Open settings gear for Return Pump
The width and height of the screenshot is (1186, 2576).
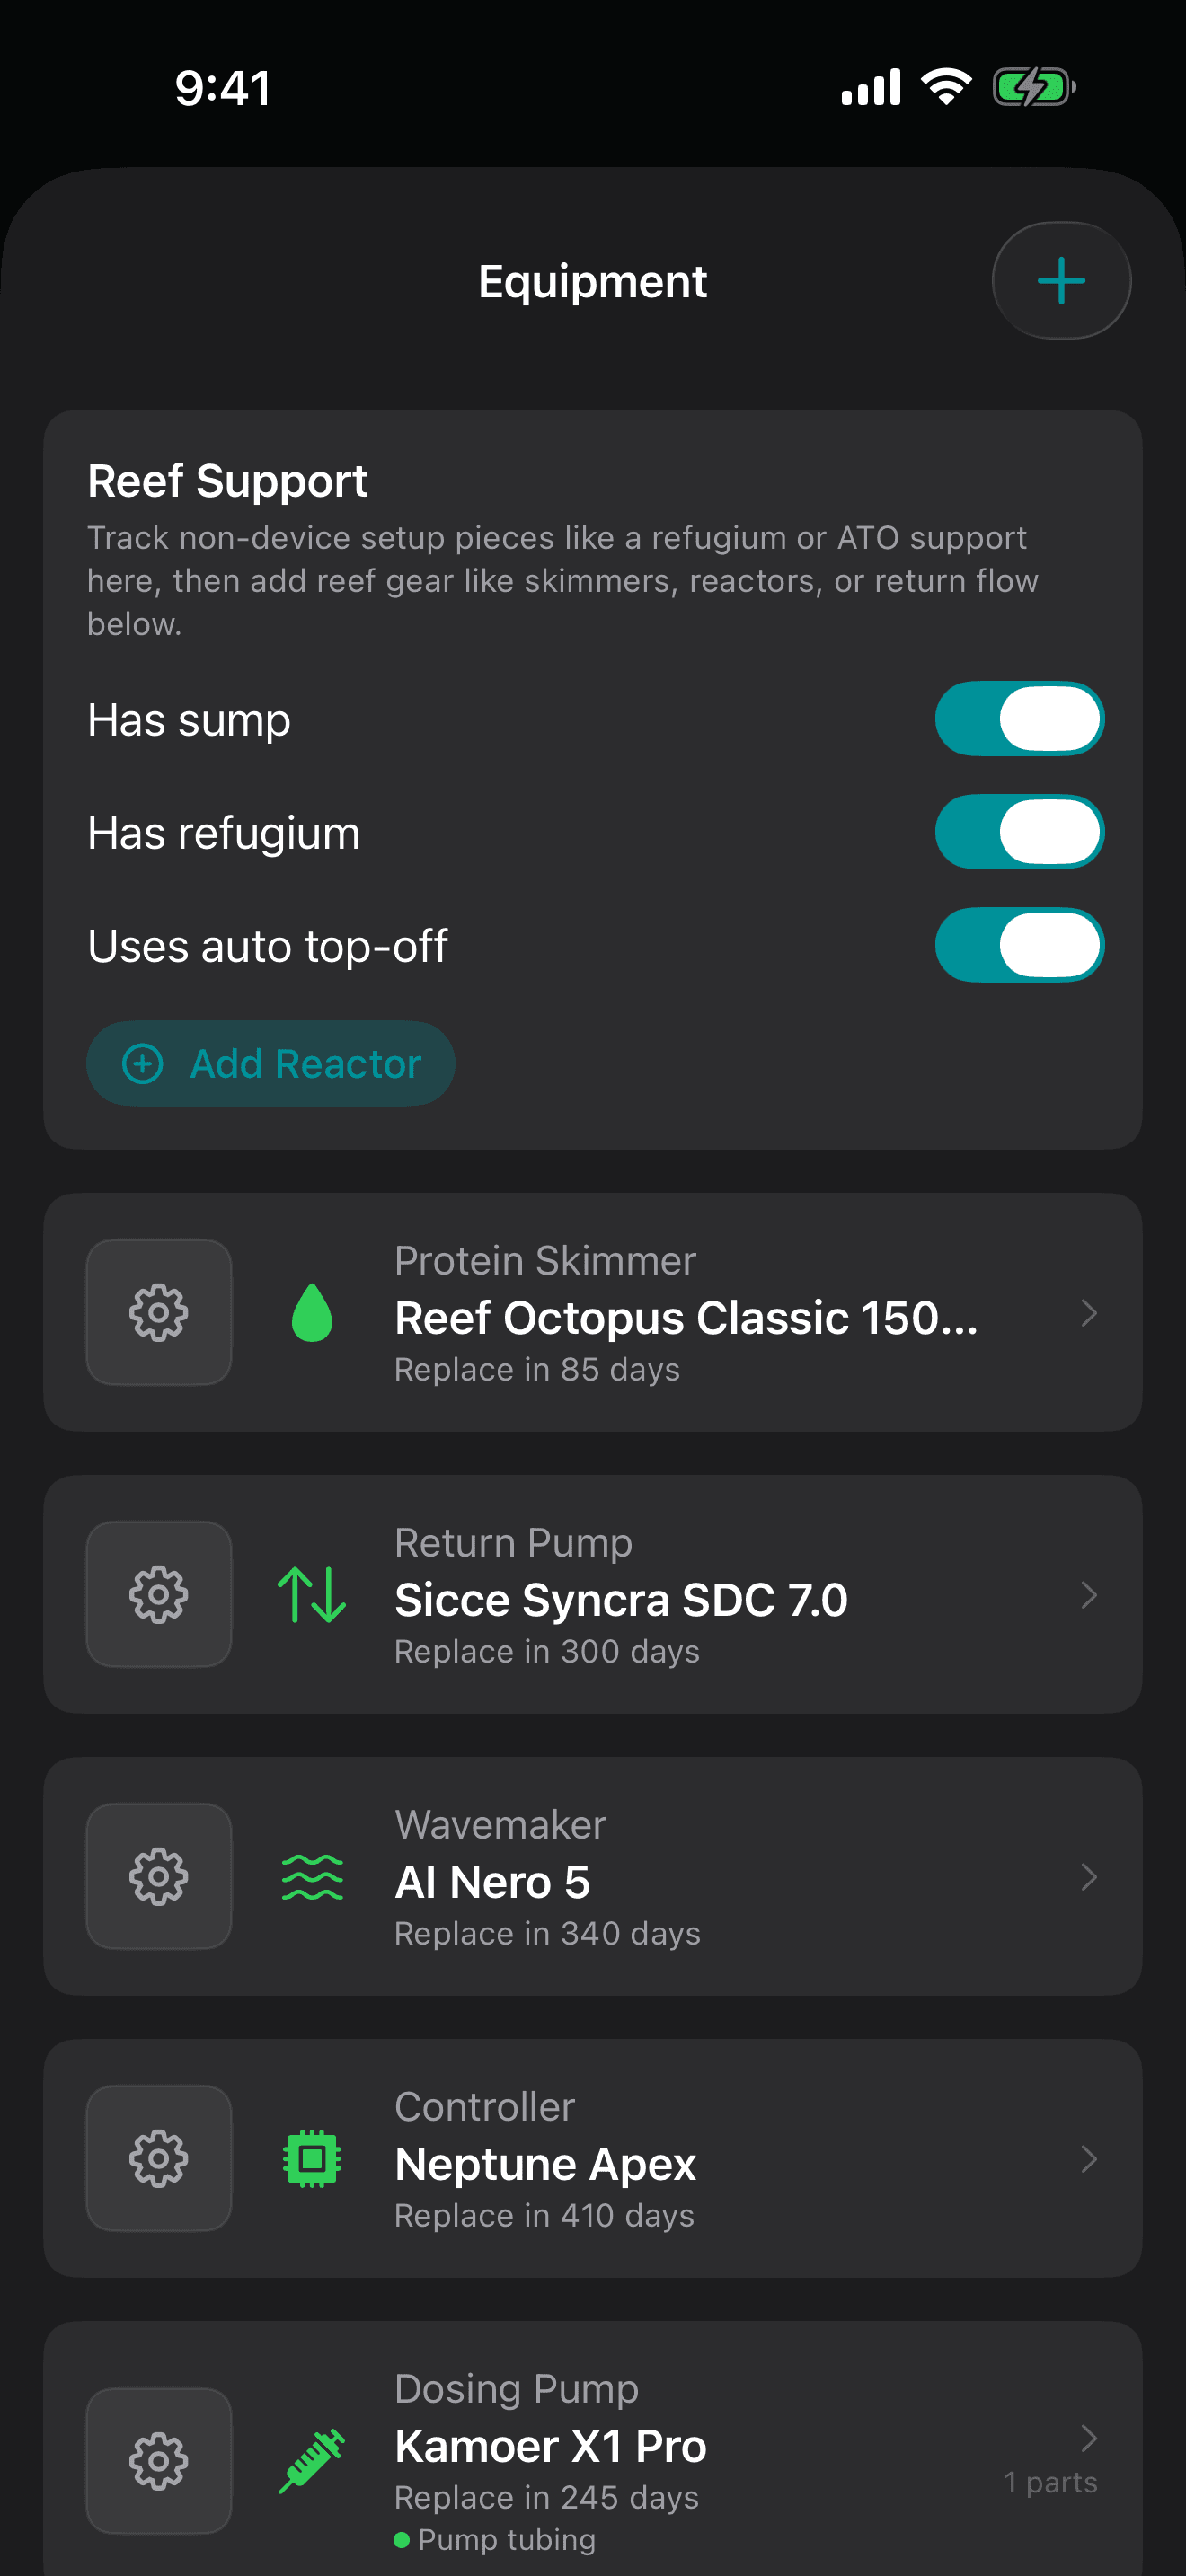tap(159, 1594)
